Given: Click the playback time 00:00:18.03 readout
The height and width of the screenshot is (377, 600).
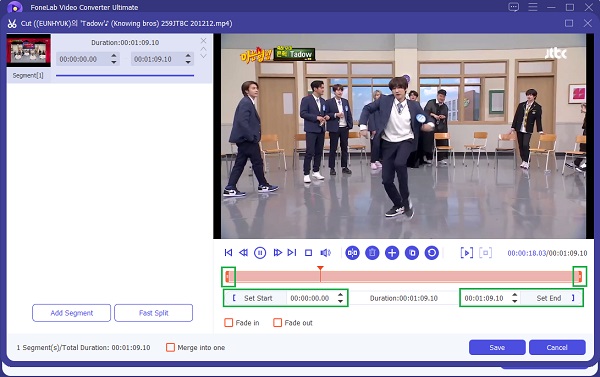Looking at the screenshot, I should click(527, 253).
